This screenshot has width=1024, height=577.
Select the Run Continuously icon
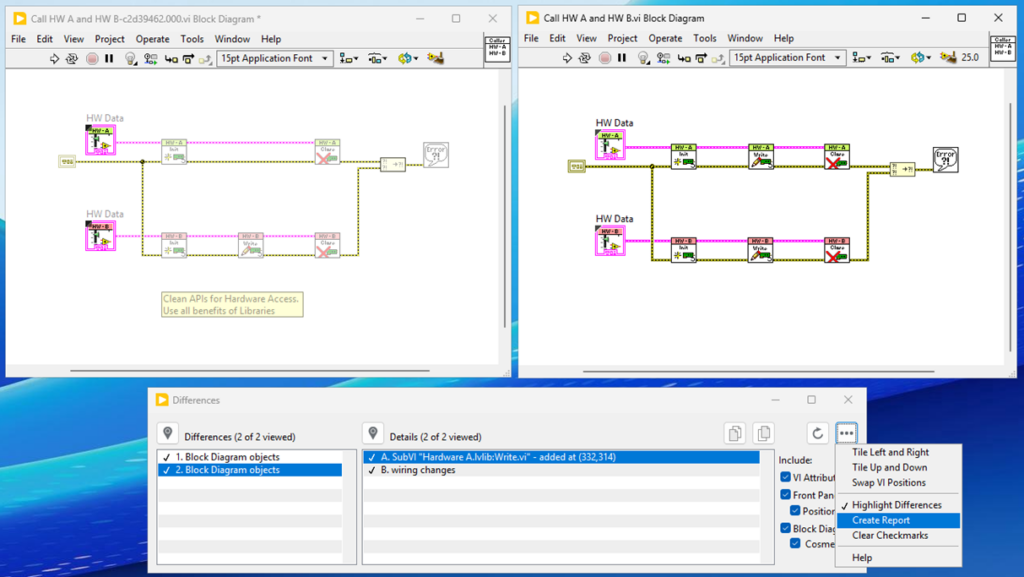point(72,57)
